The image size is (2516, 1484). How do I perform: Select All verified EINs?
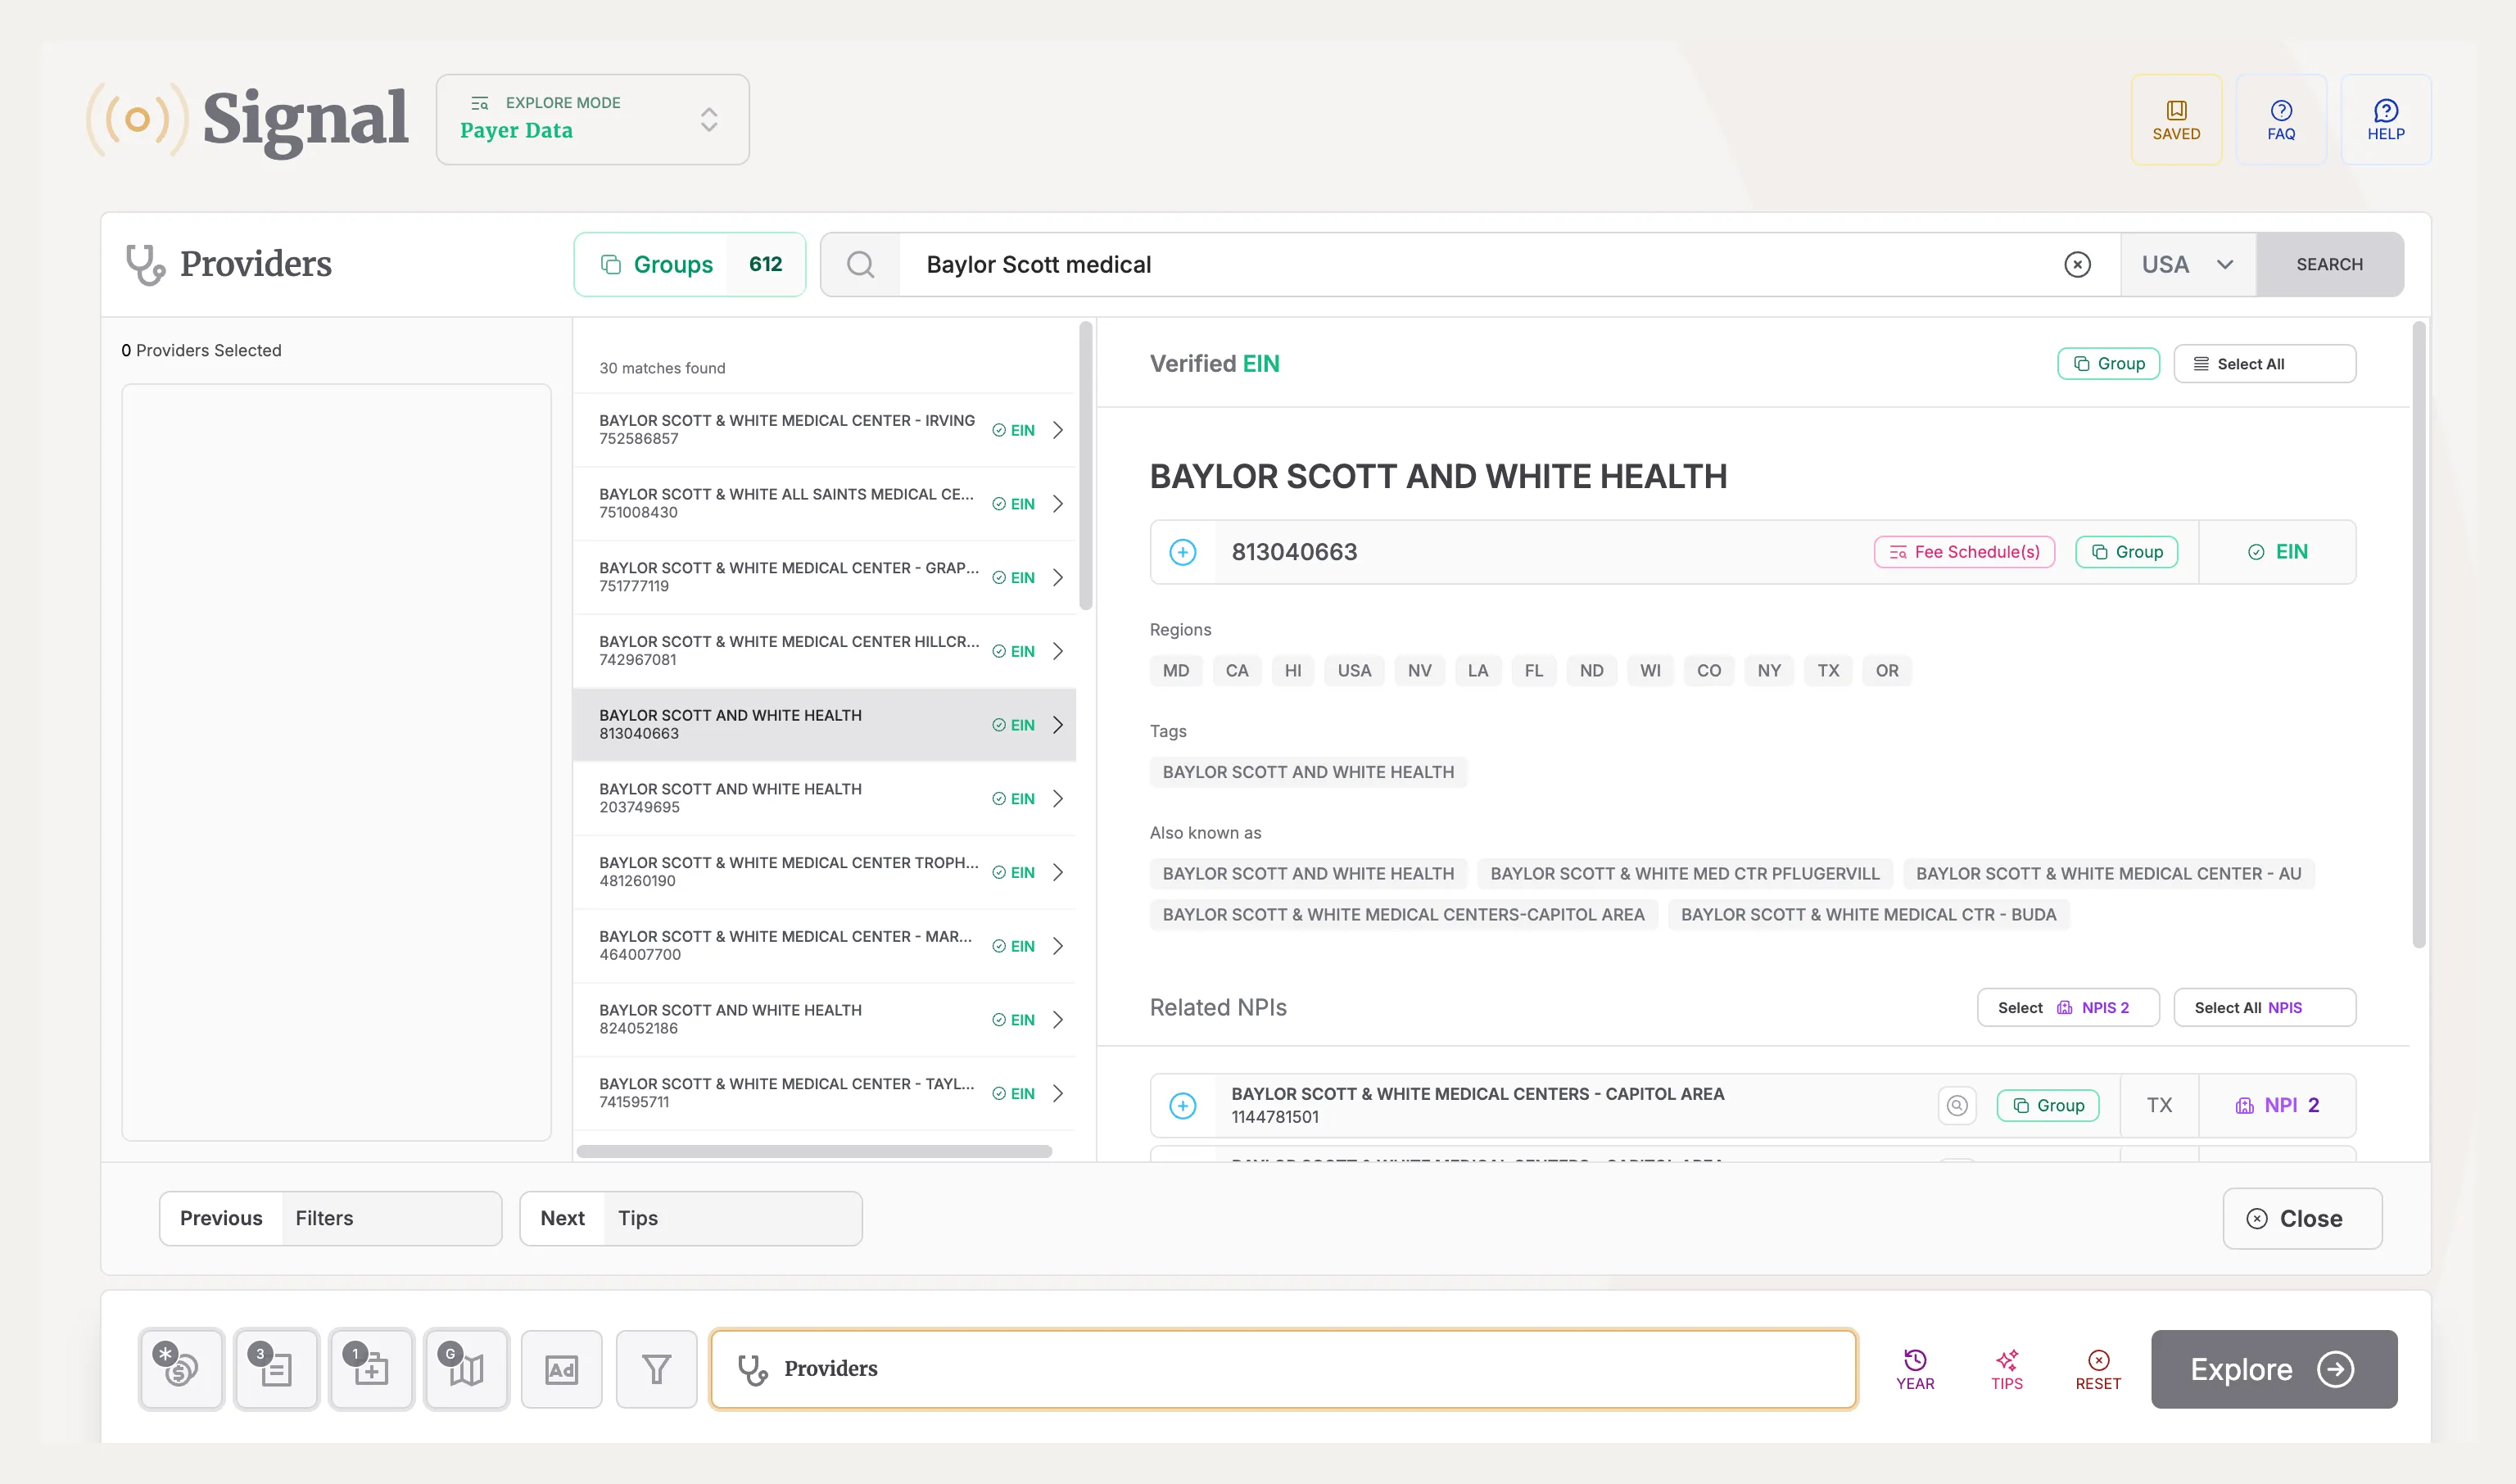click(2264, 363)
